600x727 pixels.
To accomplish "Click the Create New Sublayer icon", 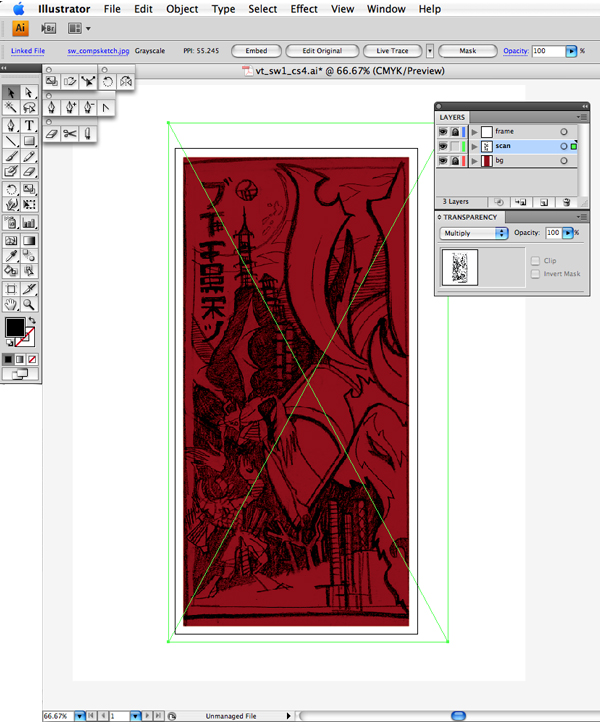I will pos(521,202).
